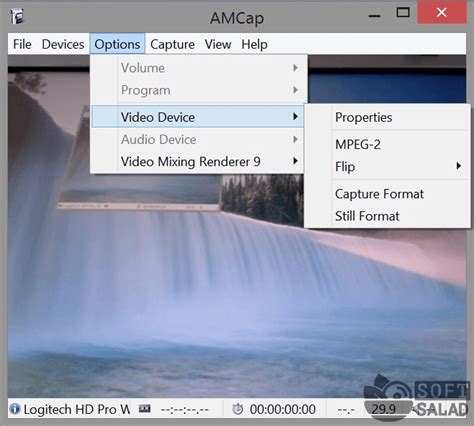Image resolution: width=474 pixels, height=426 pixels.
Task: Click the tape cassette icon in status bar
Action: click(145, 408)
